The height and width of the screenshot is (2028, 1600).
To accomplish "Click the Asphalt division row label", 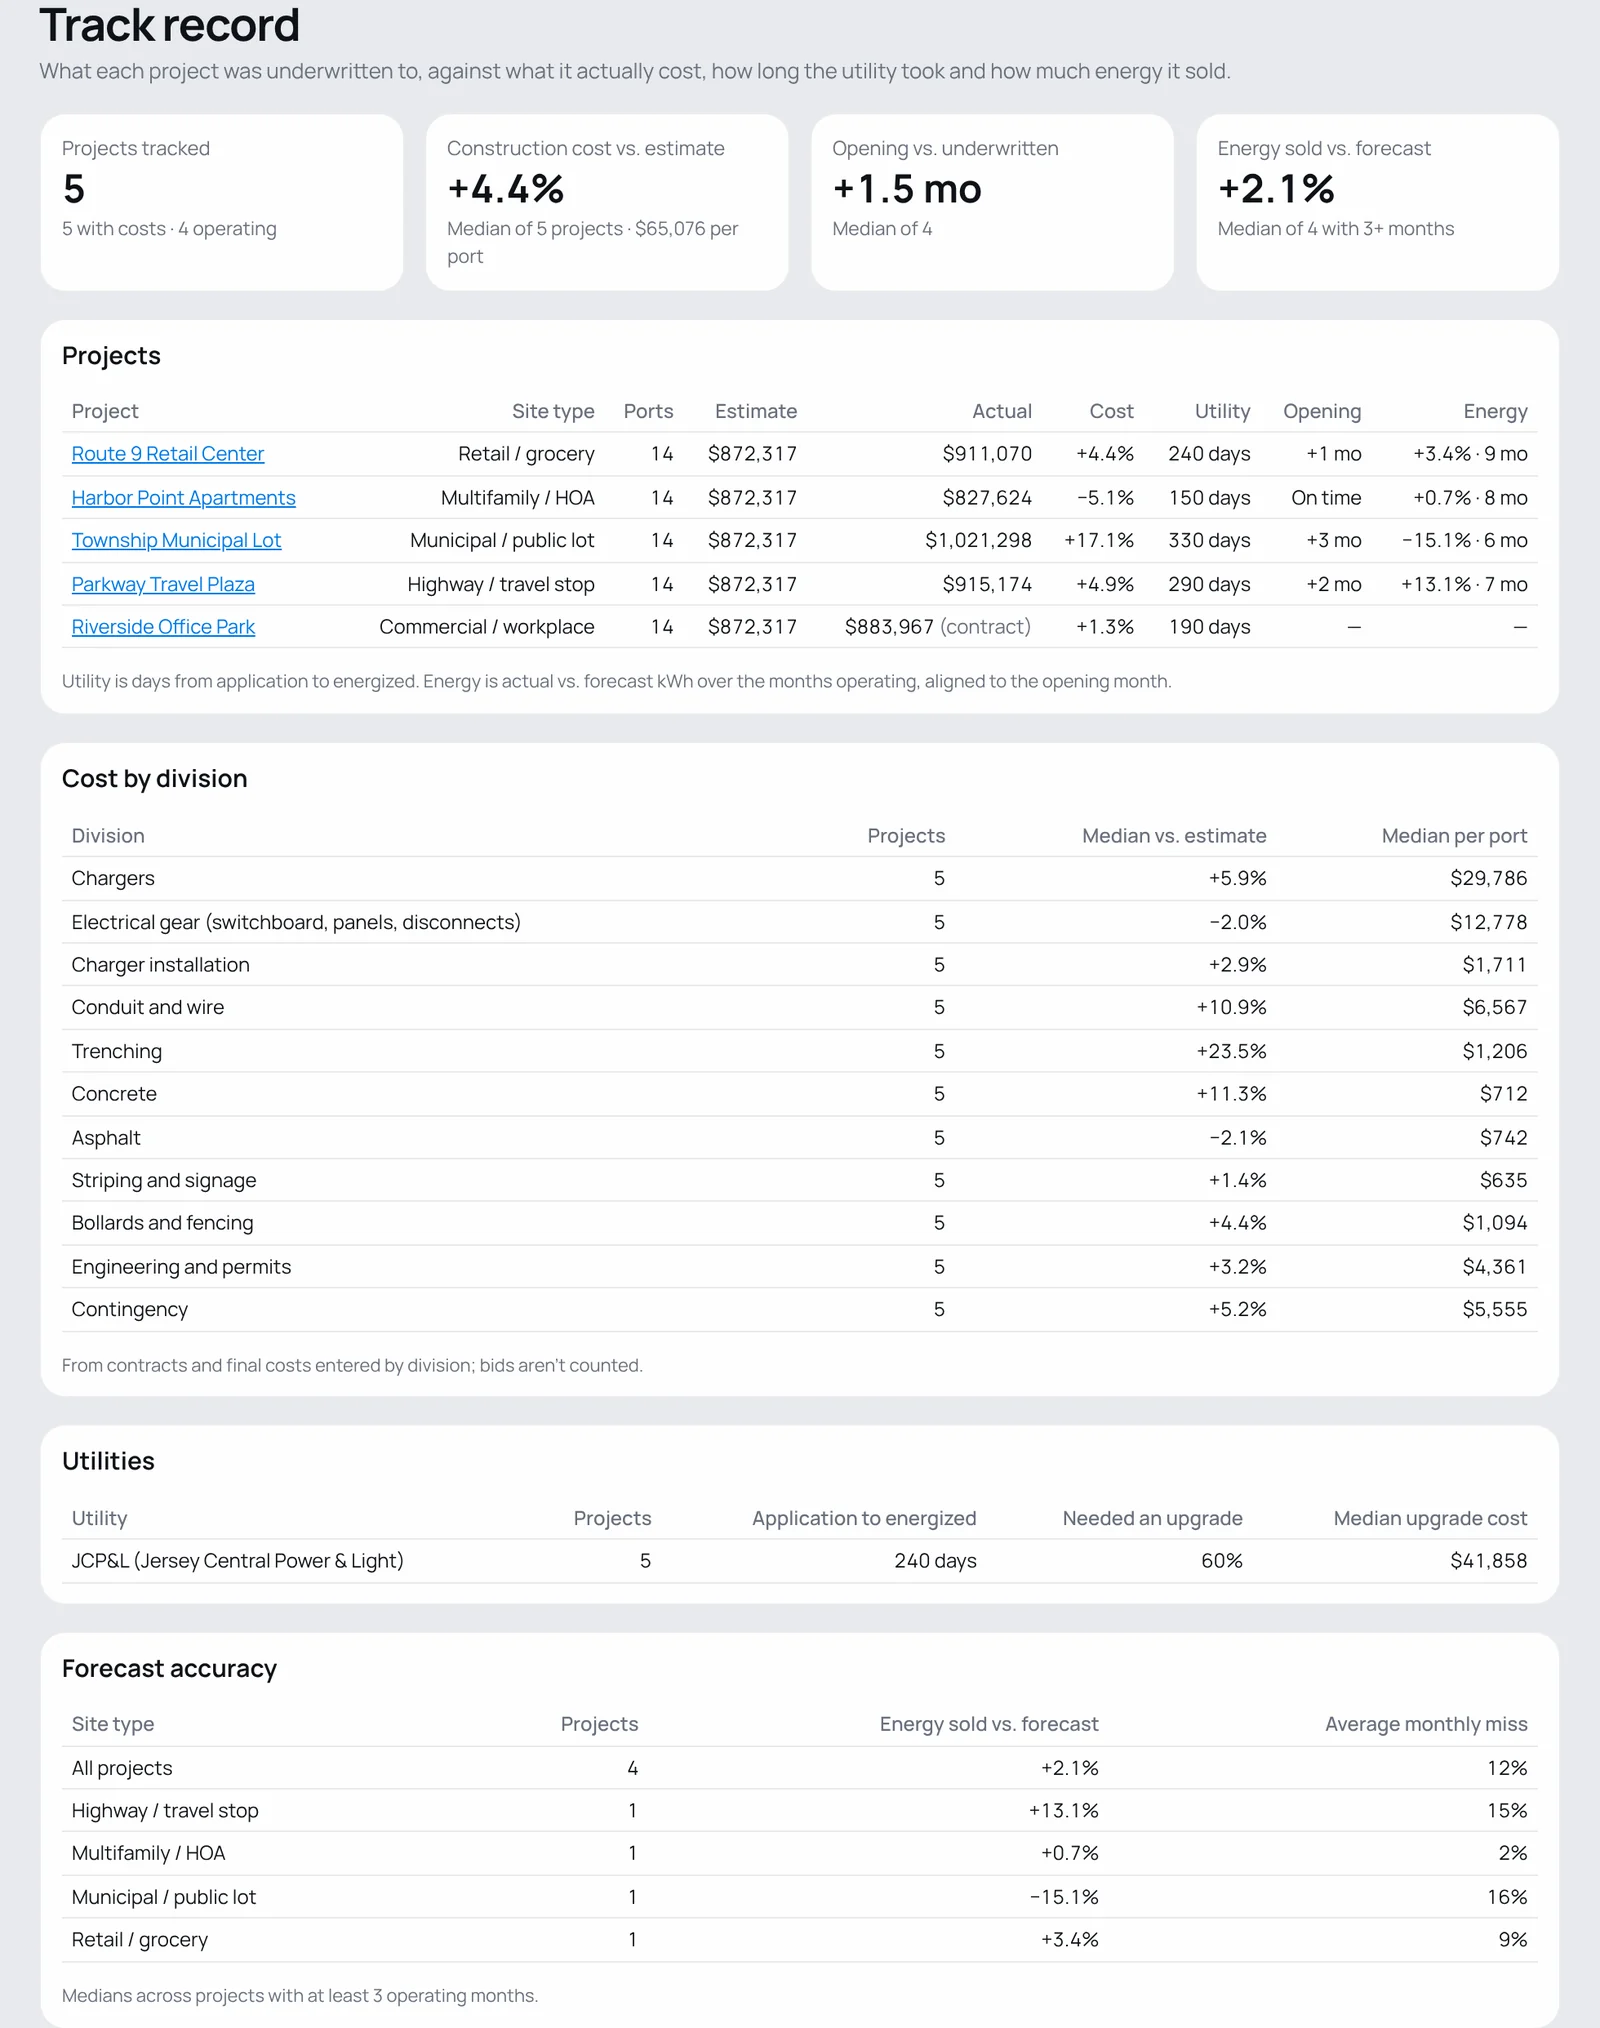I will [106, 1138].
